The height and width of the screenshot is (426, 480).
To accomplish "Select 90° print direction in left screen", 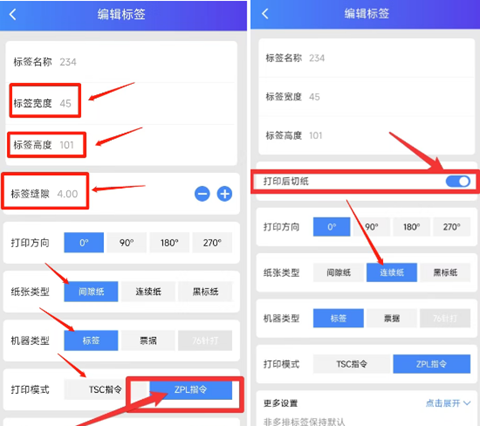I will coord(127,242).
